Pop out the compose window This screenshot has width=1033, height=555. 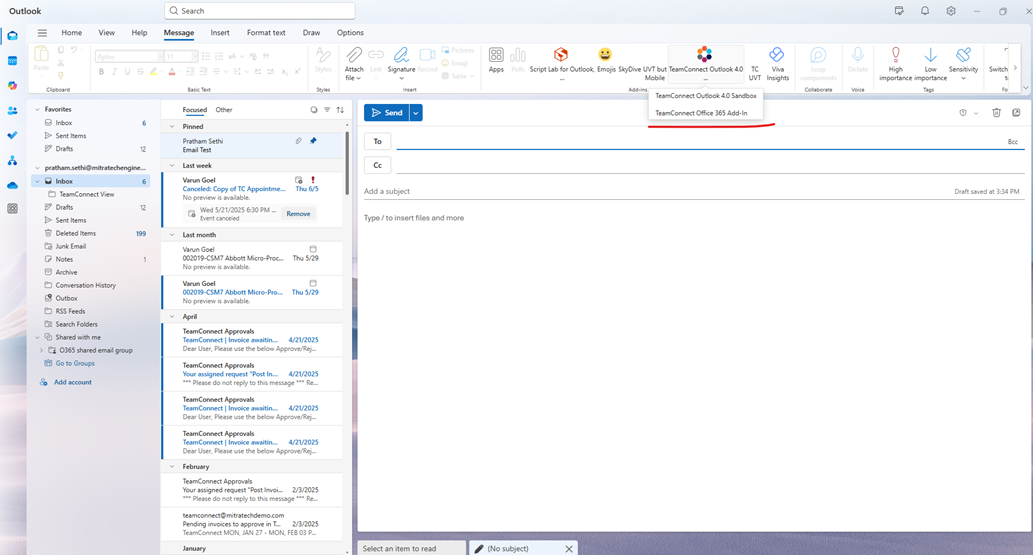(x=1017, y=113)
